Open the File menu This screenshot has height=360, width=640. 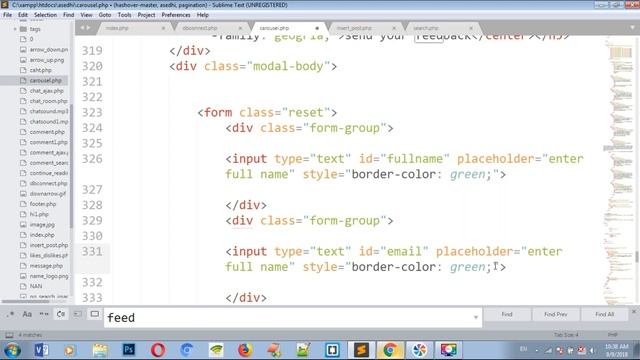[x=7, y=15]
